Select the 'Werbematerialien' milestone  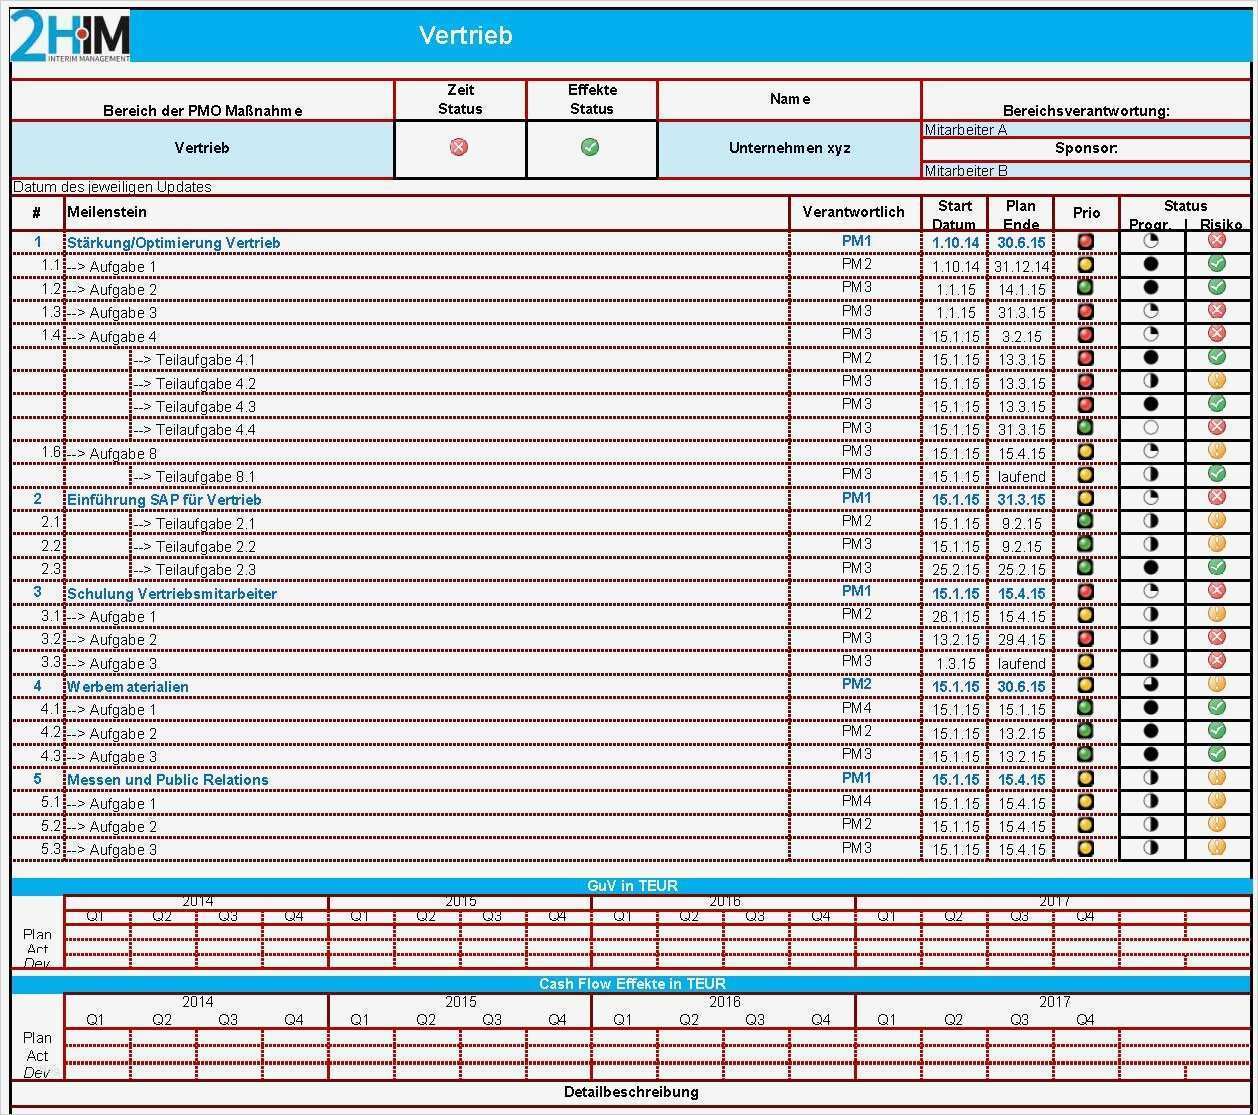[127, 687]
